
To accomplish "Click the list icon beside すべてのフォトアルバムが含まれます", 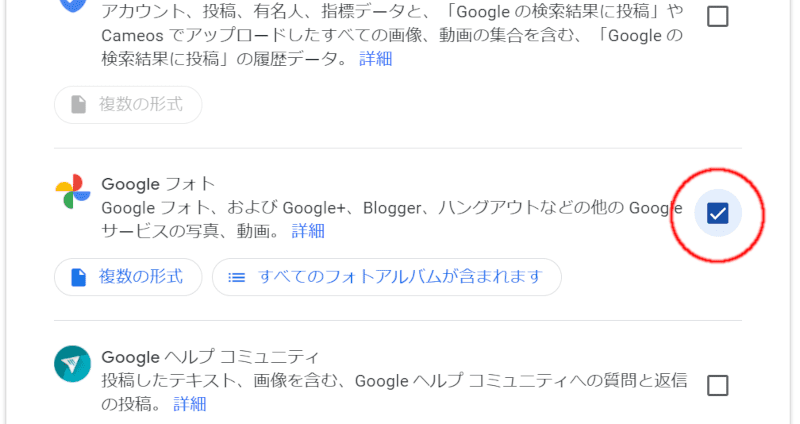I will [x=237, y=276].
